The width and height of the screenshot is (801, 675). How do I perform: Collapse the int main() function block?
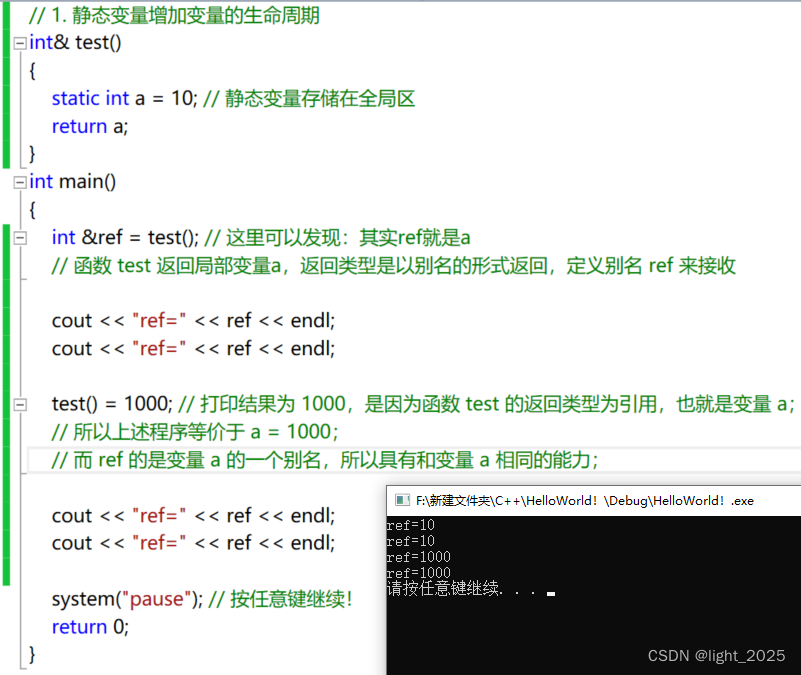coord(20,182)
